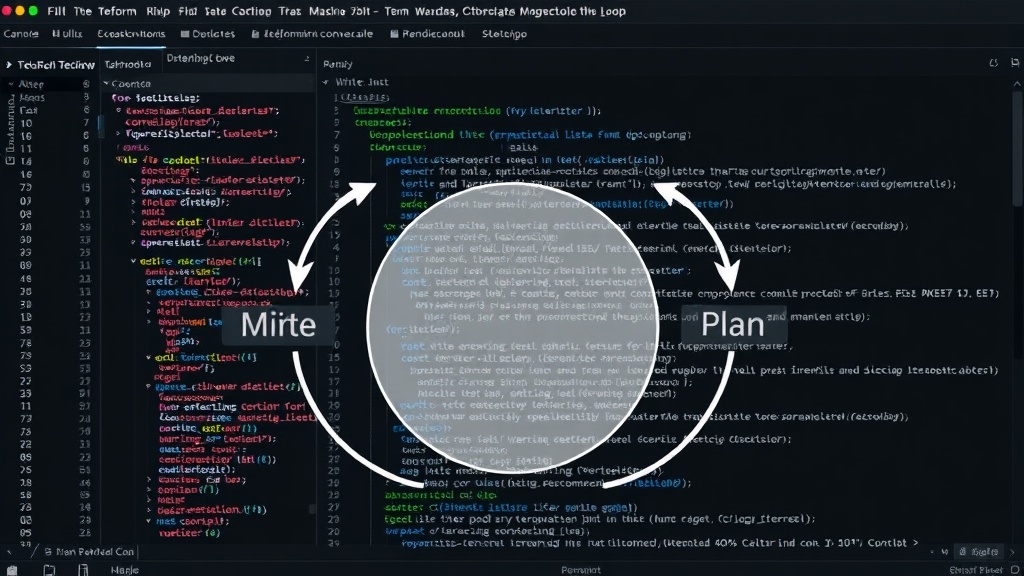The width and height of the screenshot is (1024, 576).
Task: Open the Teform menu
Action: (117, 11)
